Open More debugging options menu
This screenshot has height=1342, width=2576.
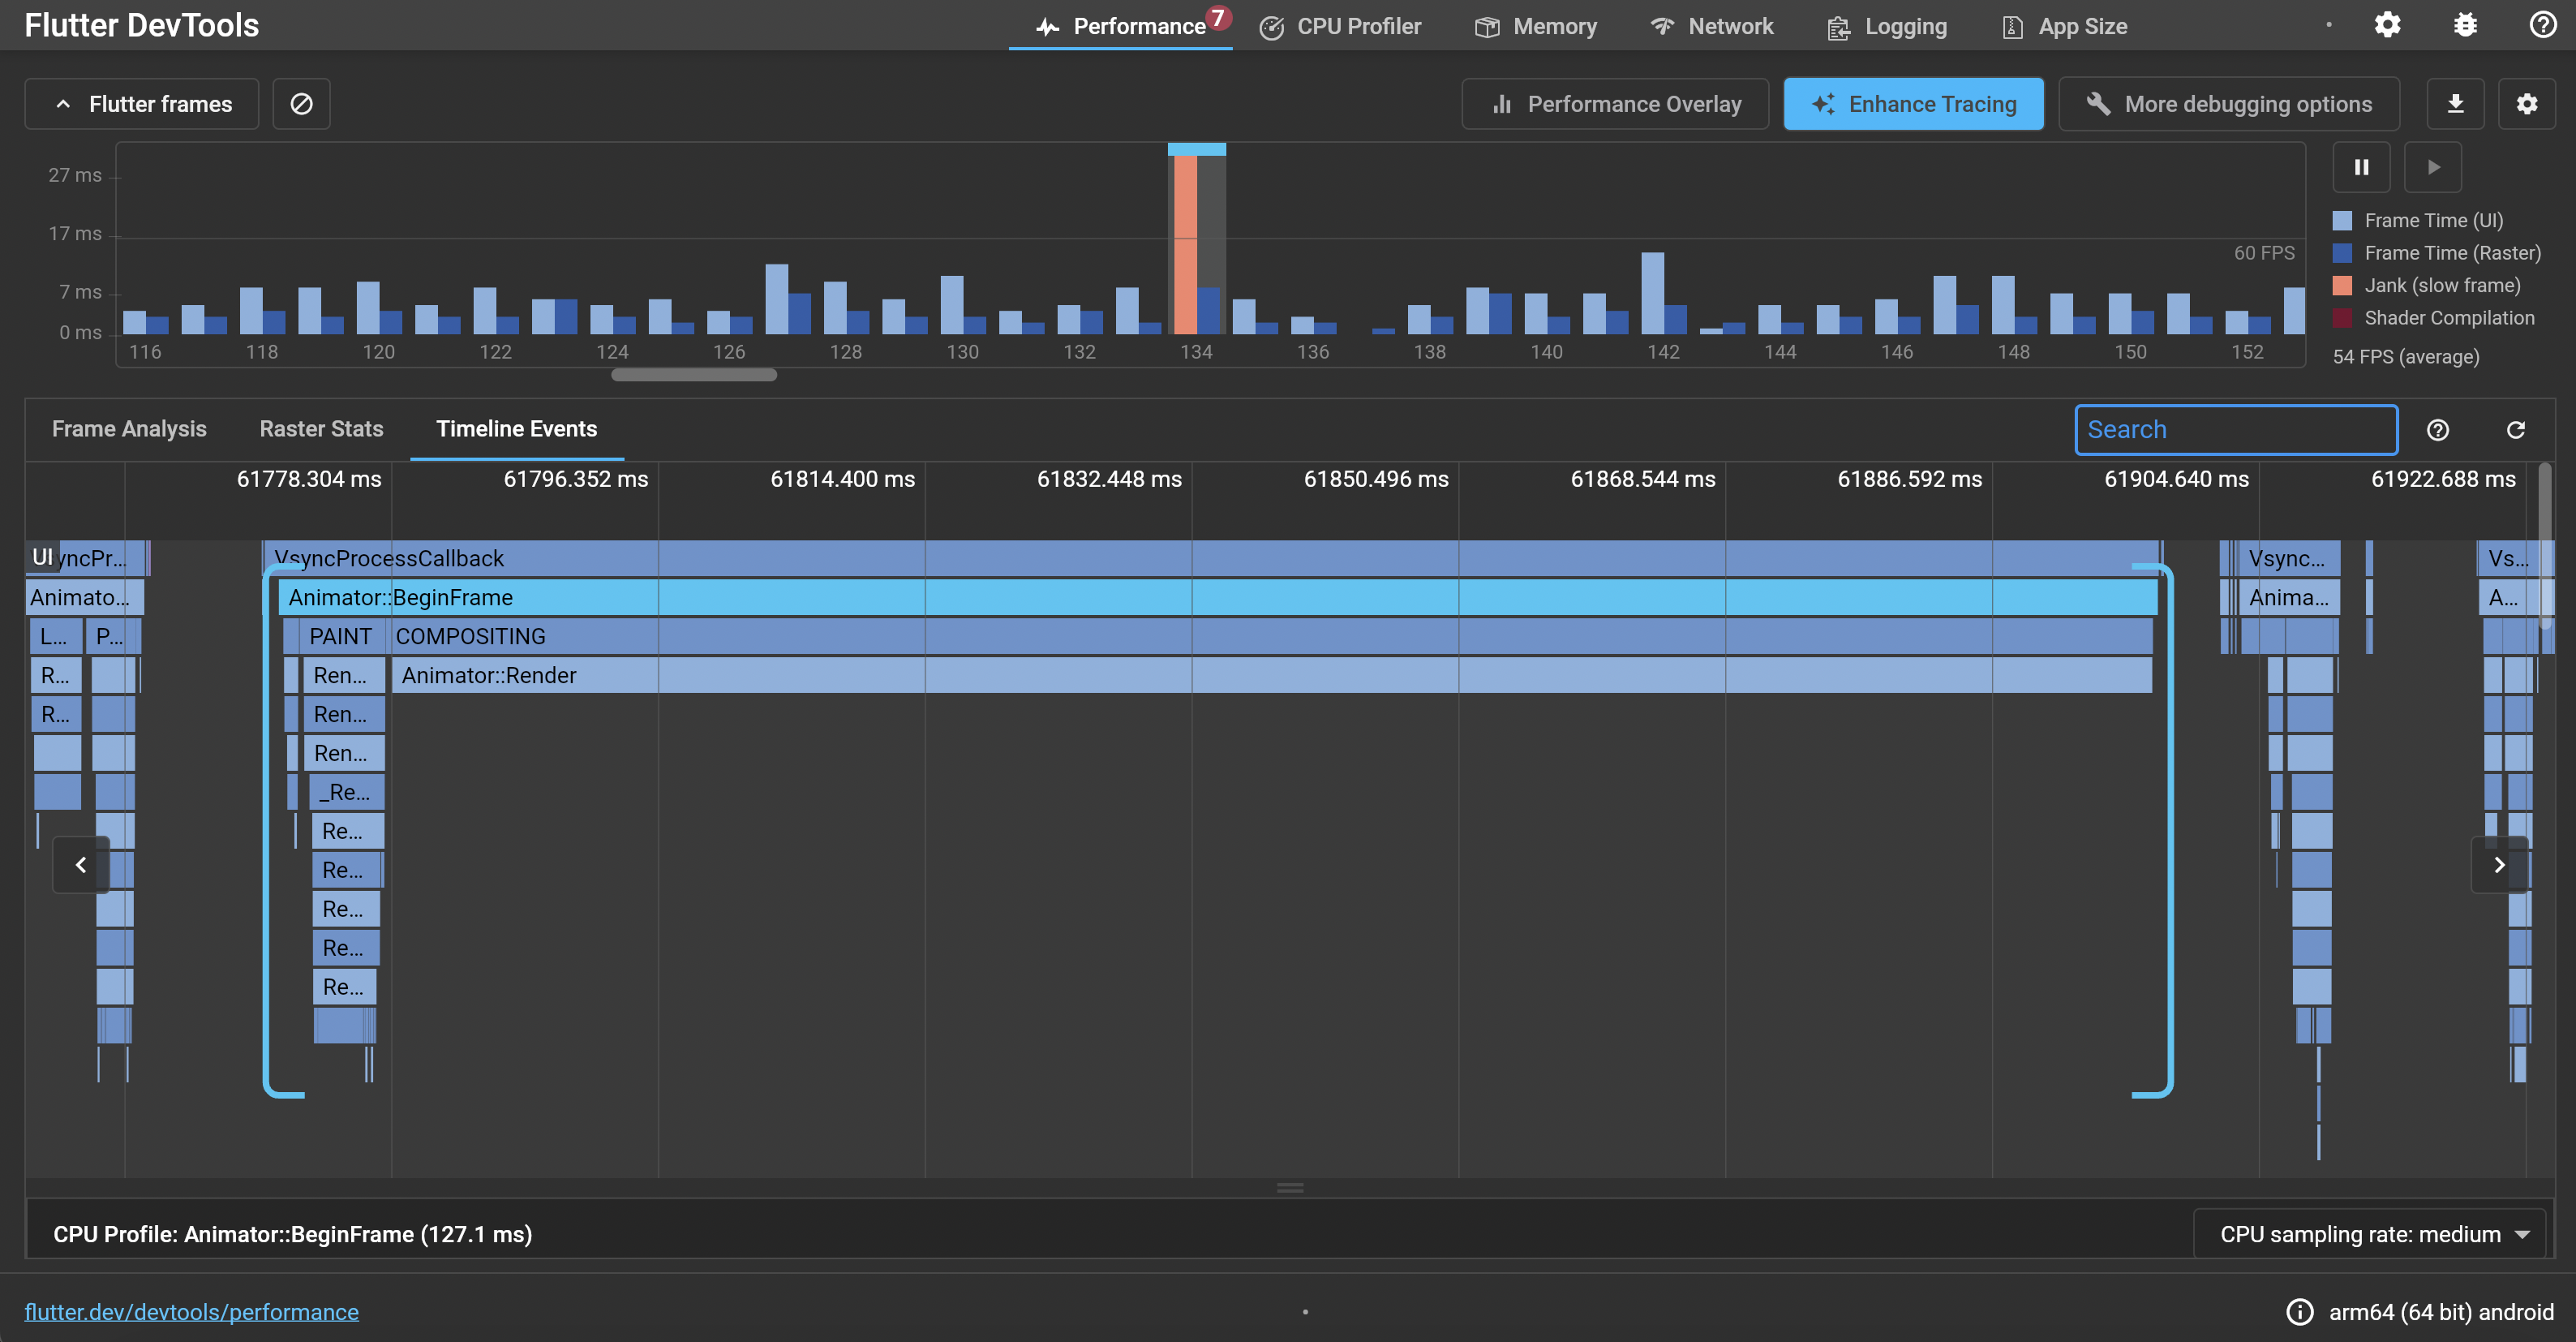pos(2229,104)
